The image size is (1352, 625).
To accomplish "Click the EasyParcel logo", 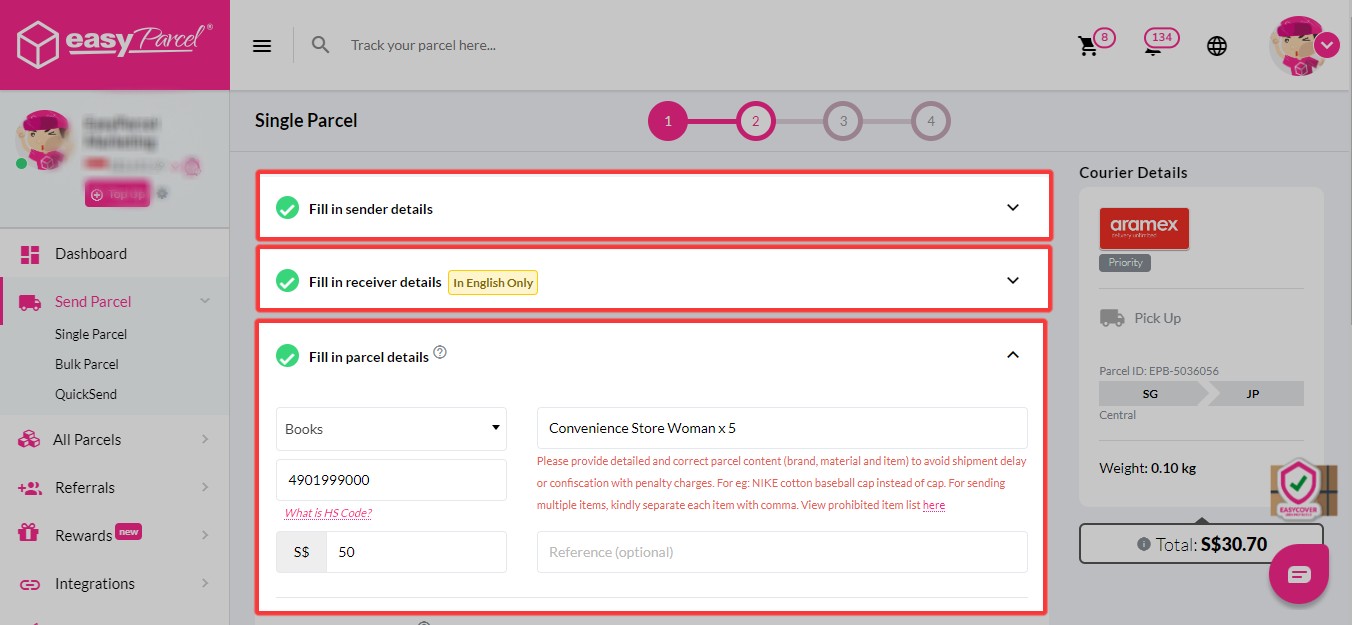I will (115, 45).
